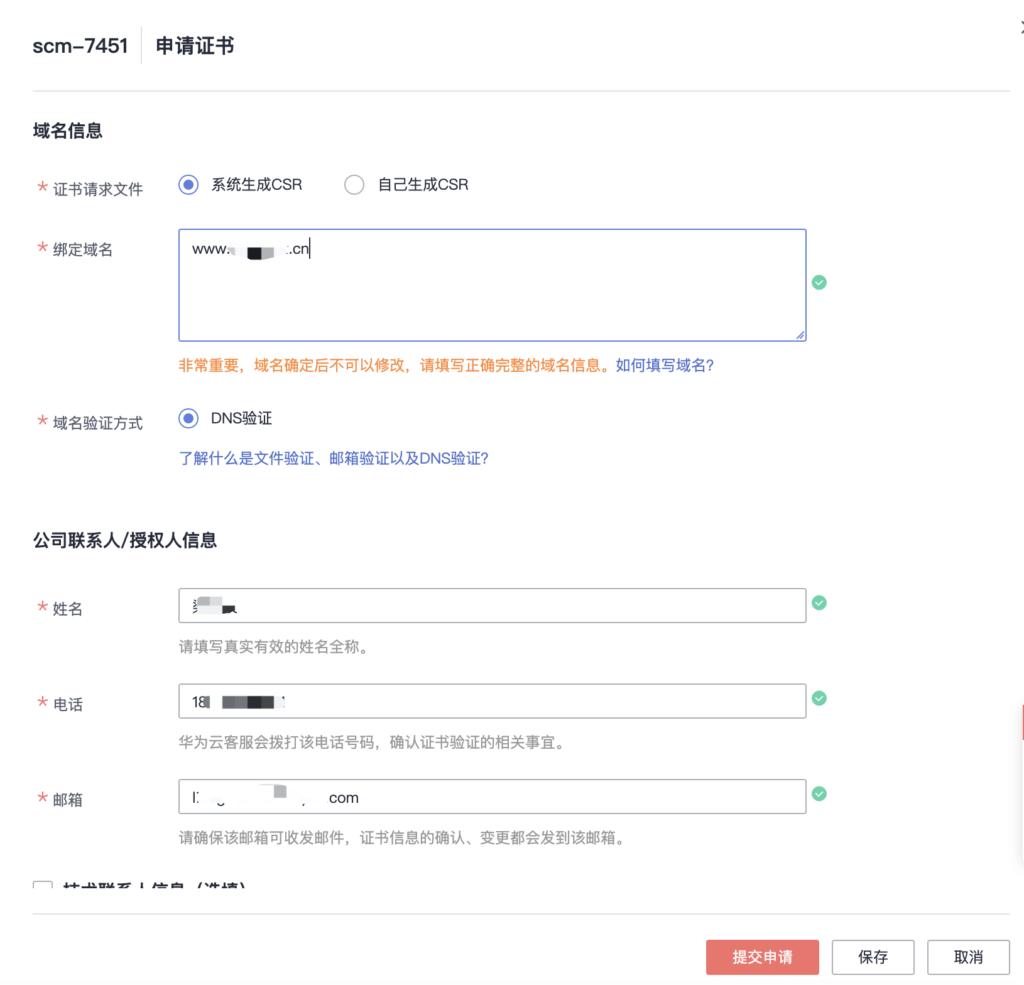Click the green checkmark beside the bound domain textarea
The image size is (1024, 985).
click(x=819, y=283)
